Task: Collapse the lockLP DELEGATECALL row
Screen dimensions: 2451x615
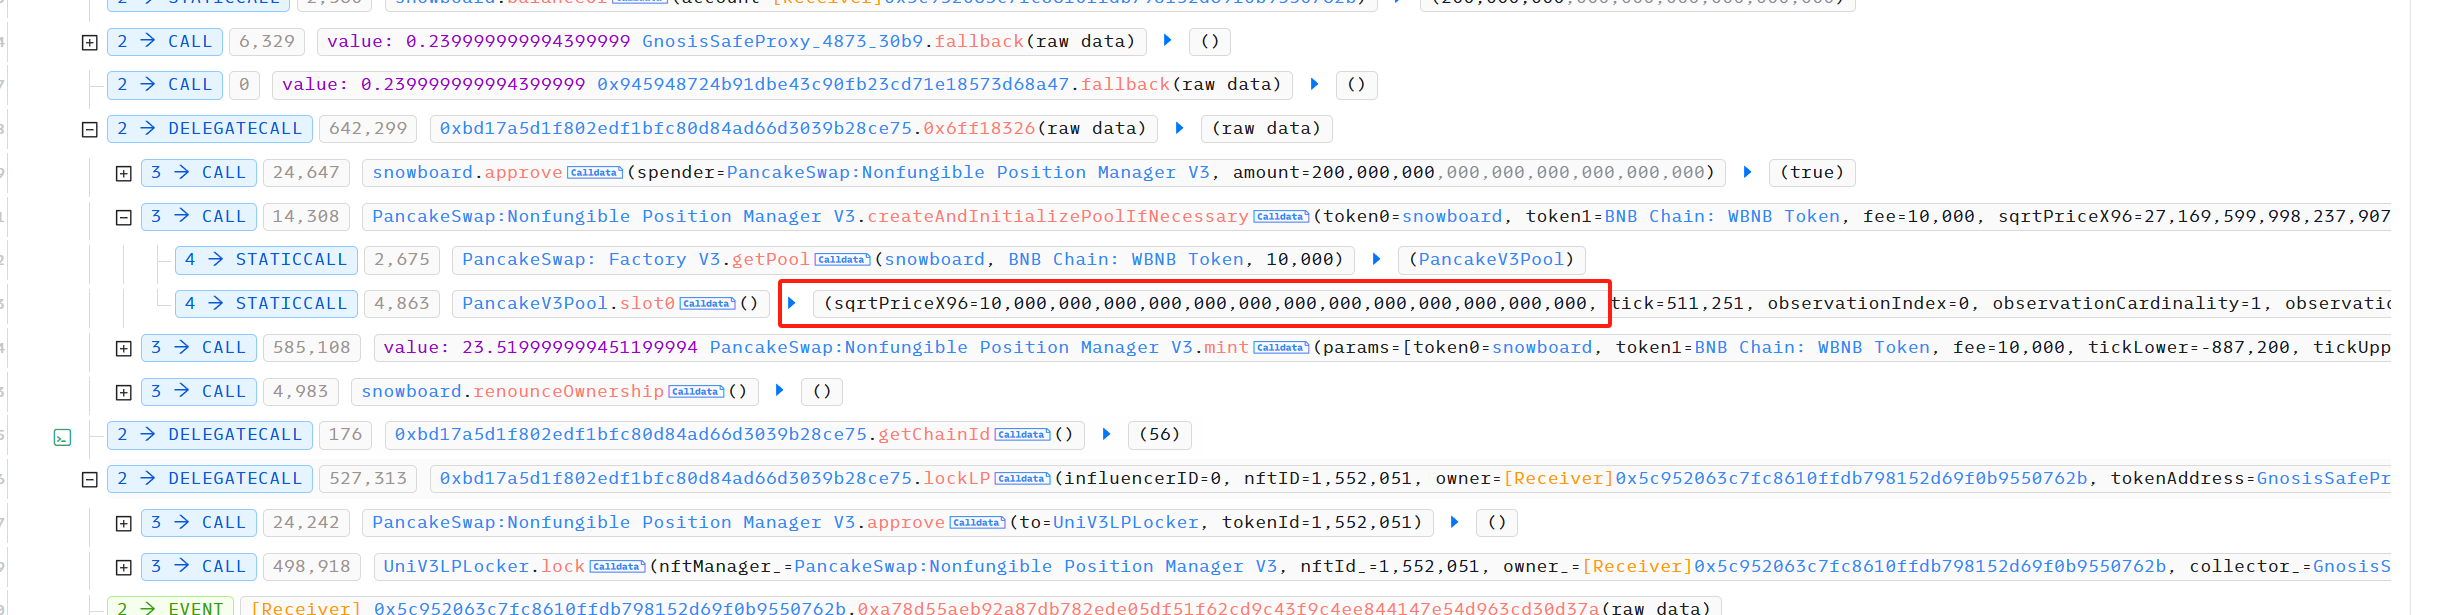Action: (89, 479)
